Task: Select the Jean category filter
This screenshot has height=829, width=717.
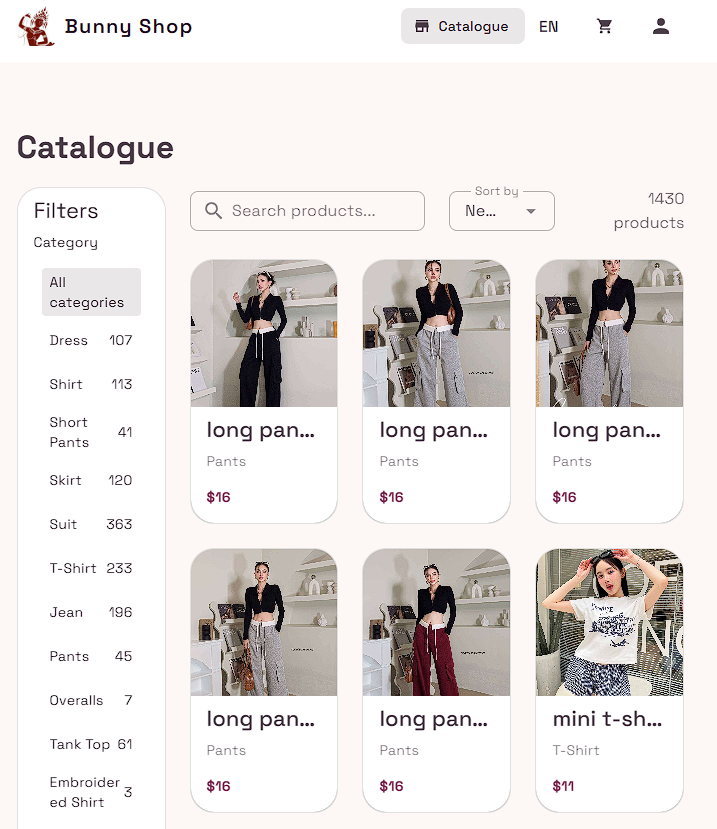Action: coord(91,612)
